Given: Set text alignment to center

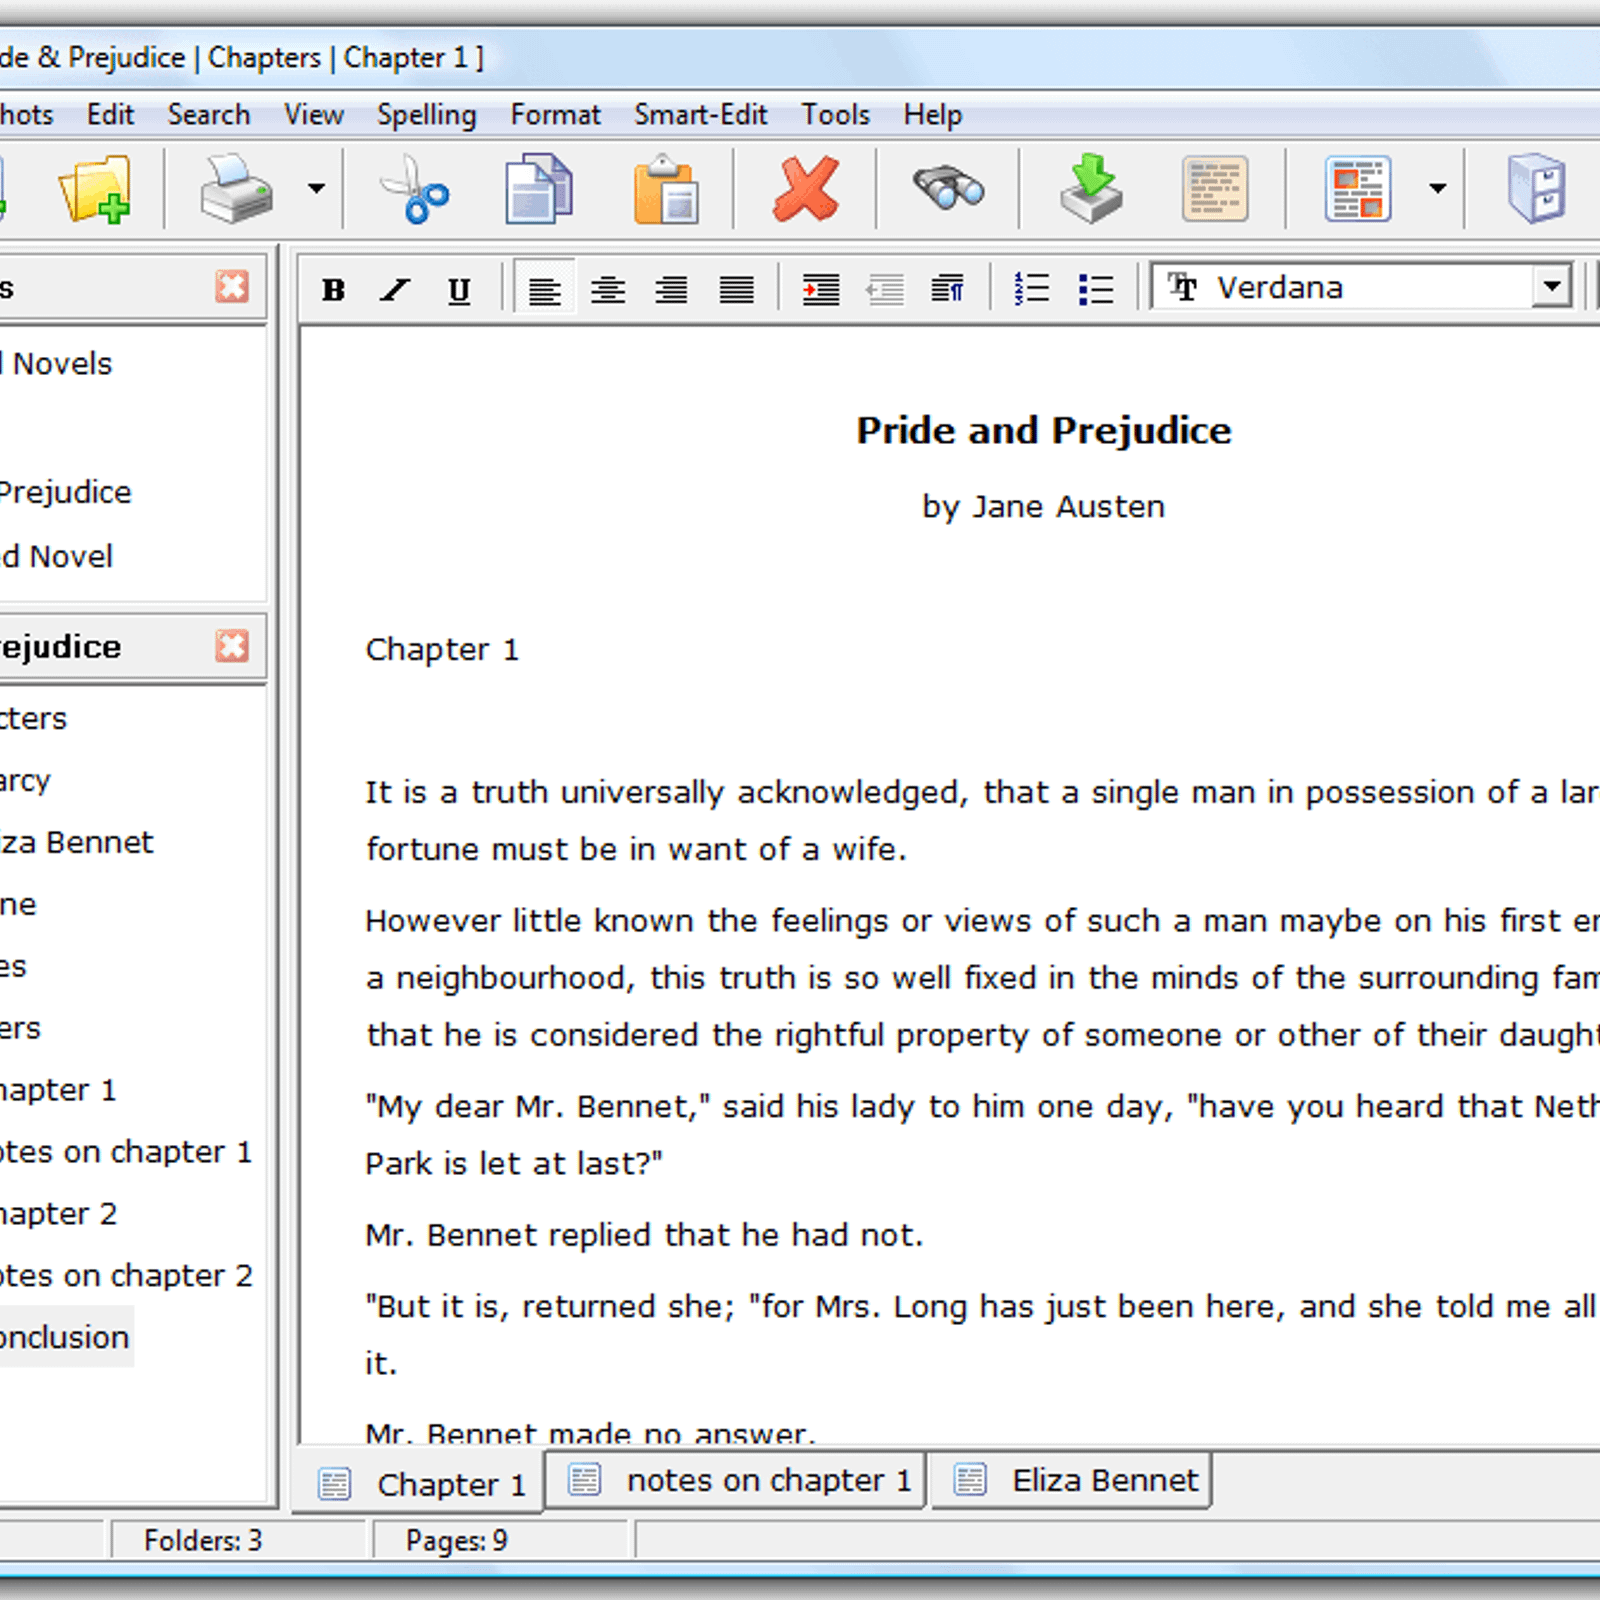Looking at the screenshot, I should coord(608,290).
